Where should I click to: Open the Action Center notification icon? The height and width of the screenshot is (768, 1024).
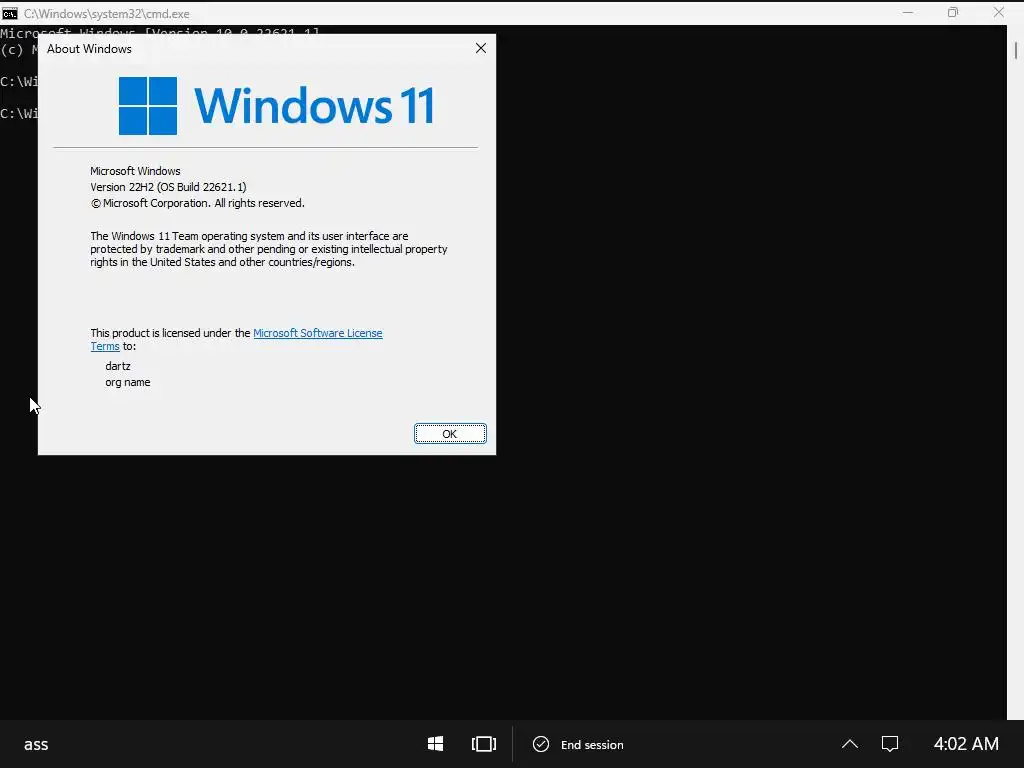point(890,744)
